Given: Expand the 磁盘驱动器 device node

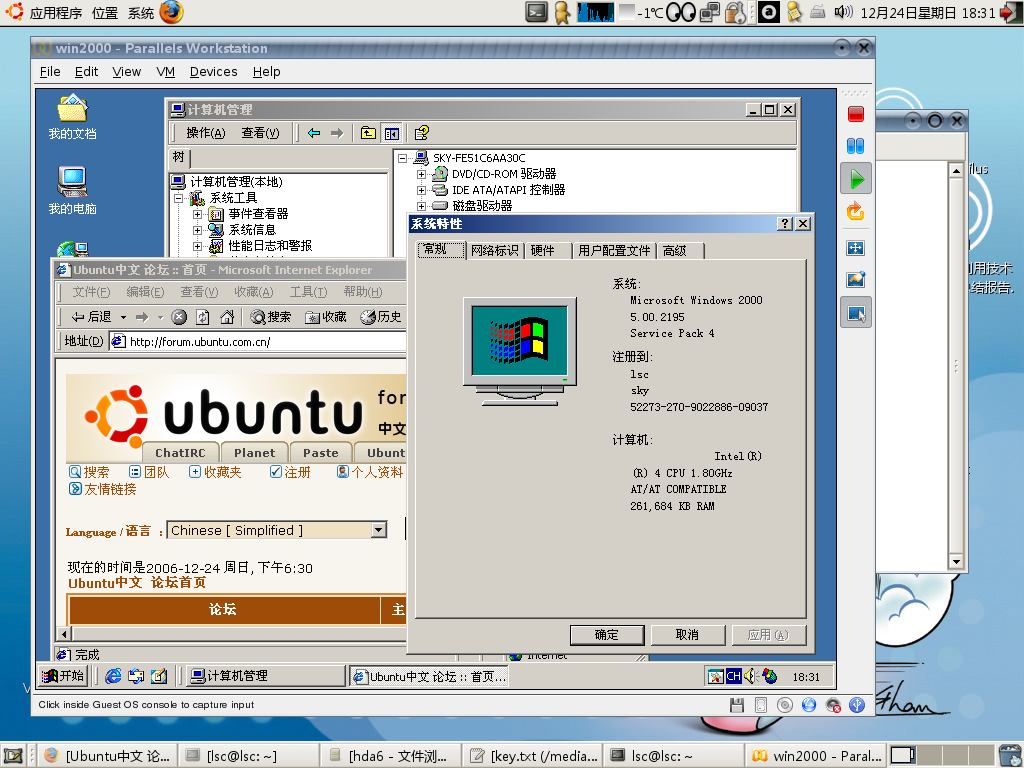Looking at the screenshot, I should tap(421, 206).
